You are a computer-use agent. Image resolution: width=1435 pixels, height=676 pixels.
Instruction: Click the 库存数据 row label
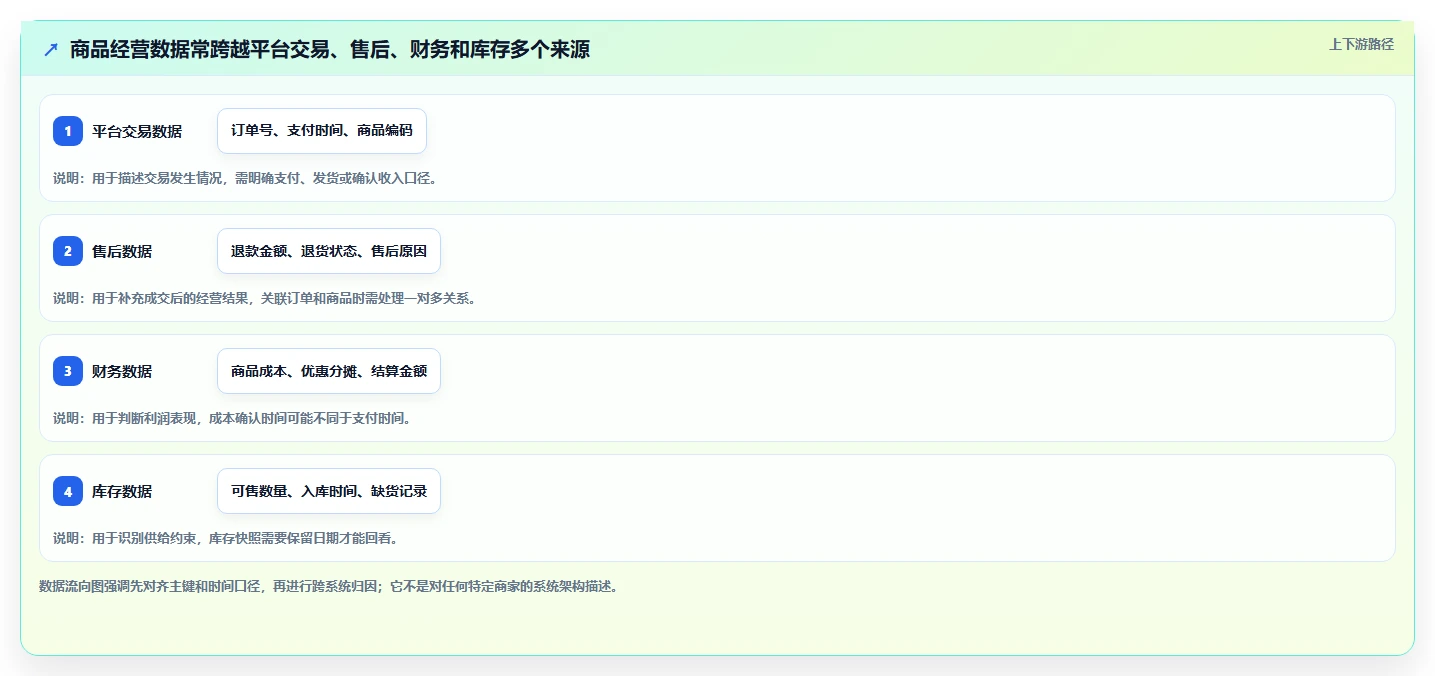(x=122, y=491)
